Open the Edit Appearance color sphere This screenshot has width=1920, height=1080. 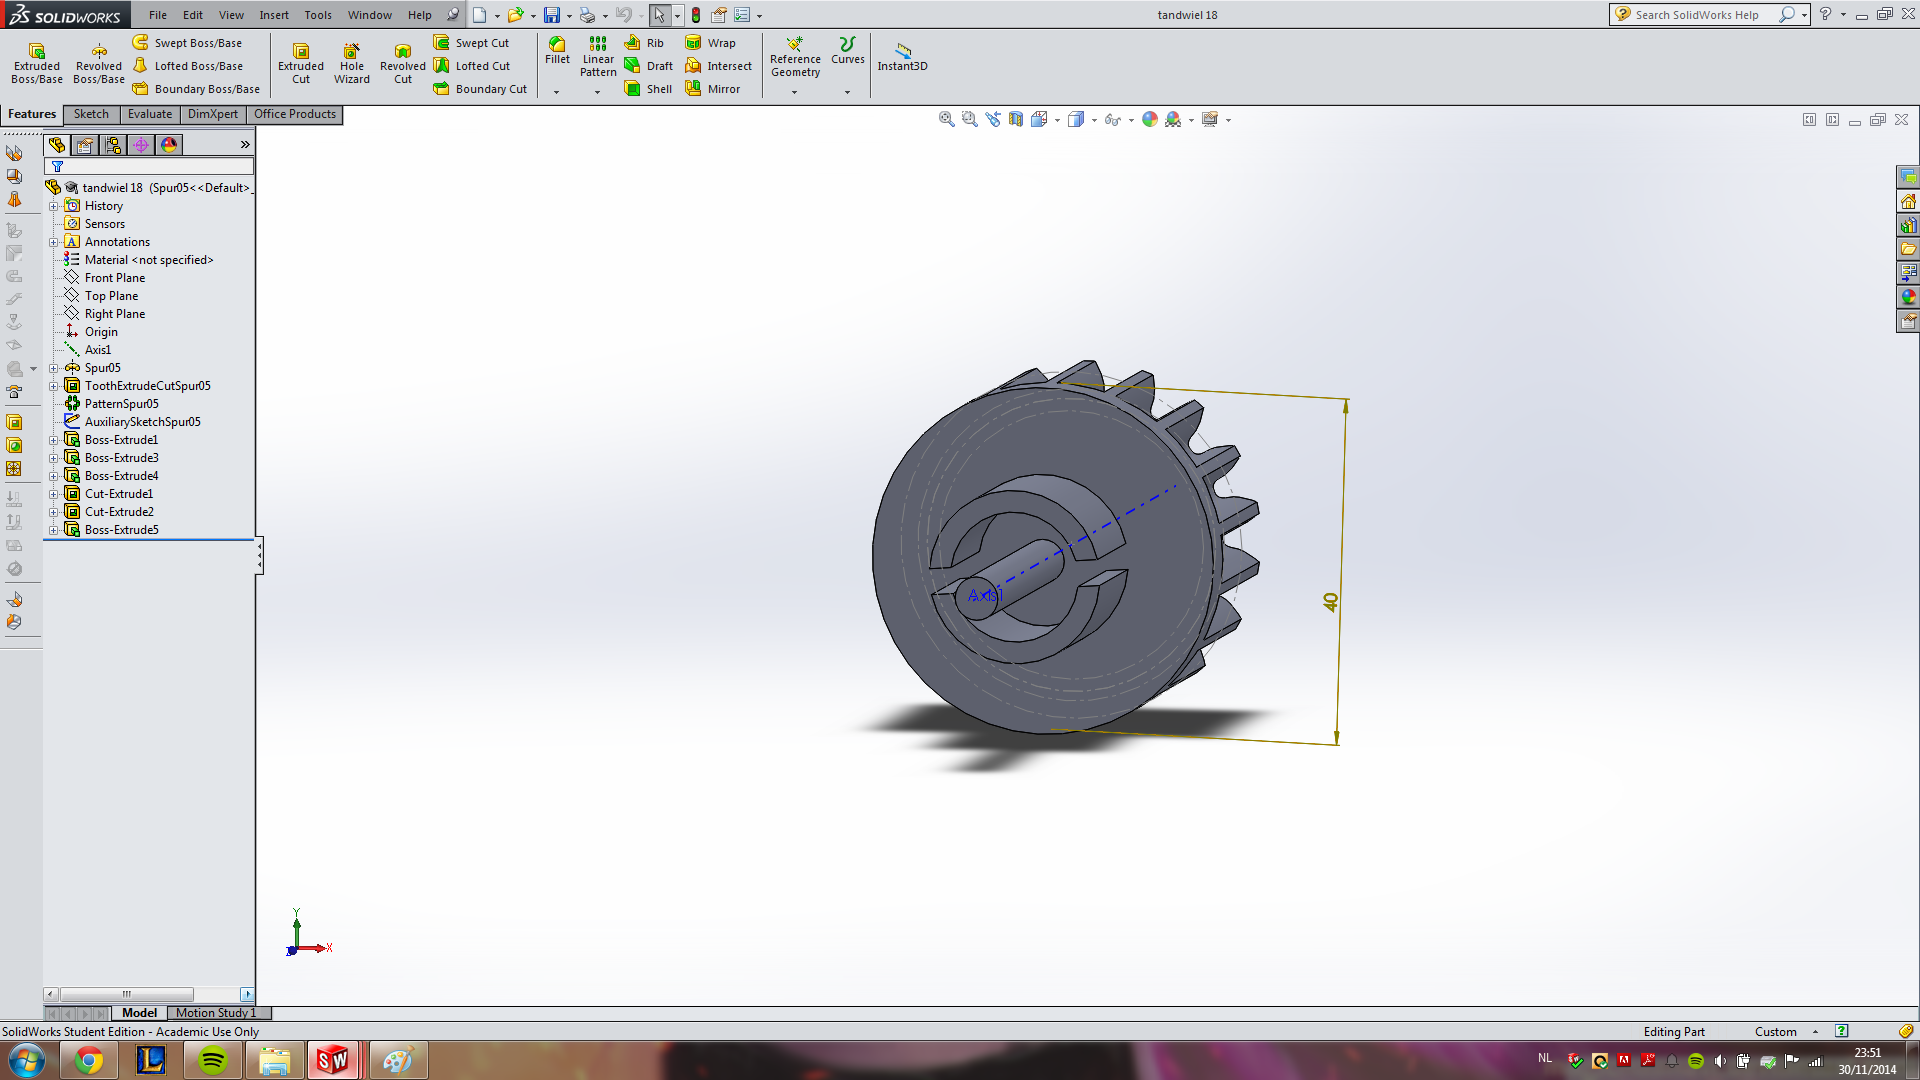click(1150, 119)
